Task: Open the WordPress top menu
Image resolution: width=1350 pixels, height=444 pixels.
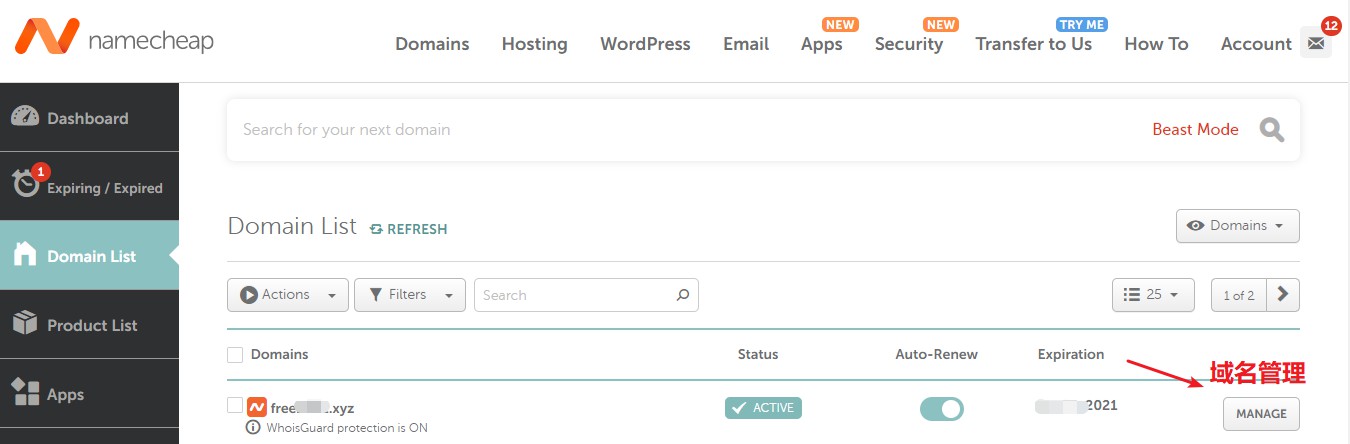Action: (x=645, y=44)
